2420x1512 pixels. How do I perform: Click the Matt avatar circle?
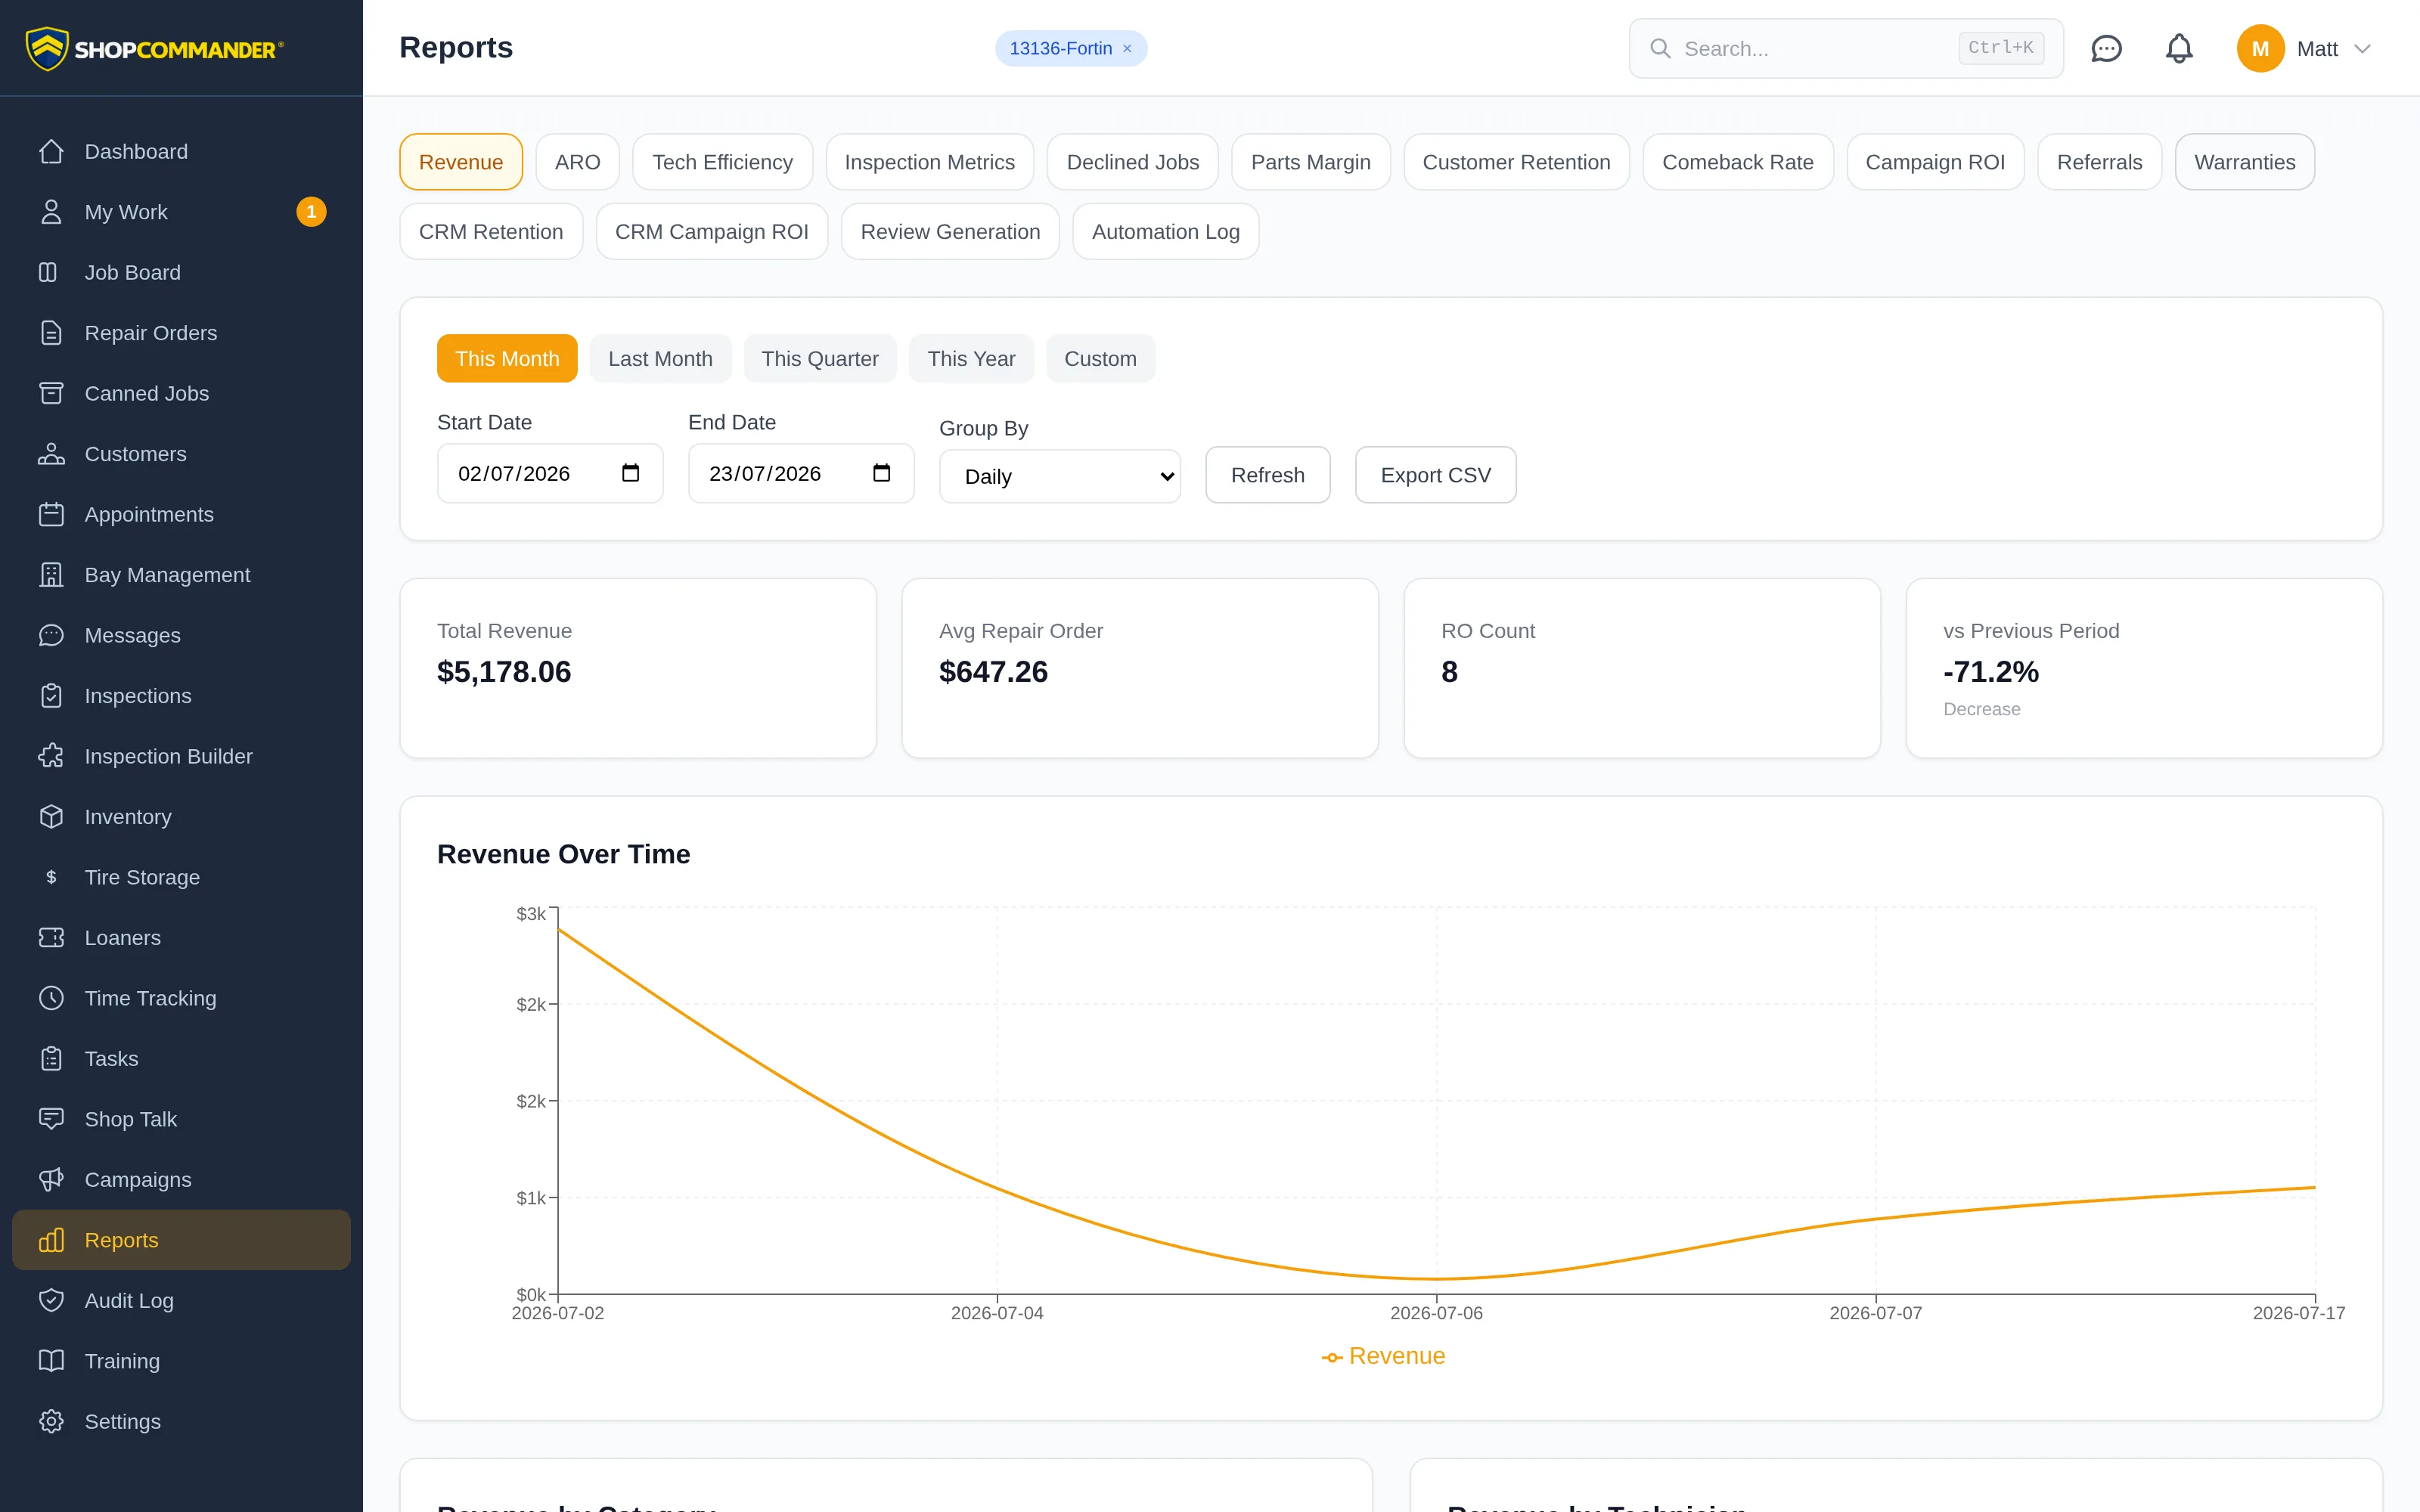coord(2260,48)
